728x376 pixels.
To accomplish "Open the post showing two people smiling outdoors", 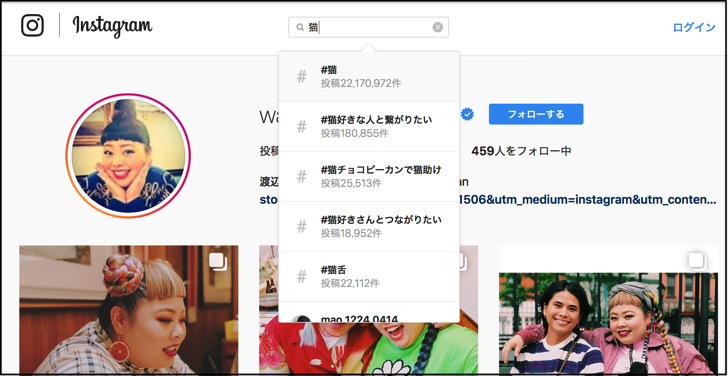I will point(608,310).
